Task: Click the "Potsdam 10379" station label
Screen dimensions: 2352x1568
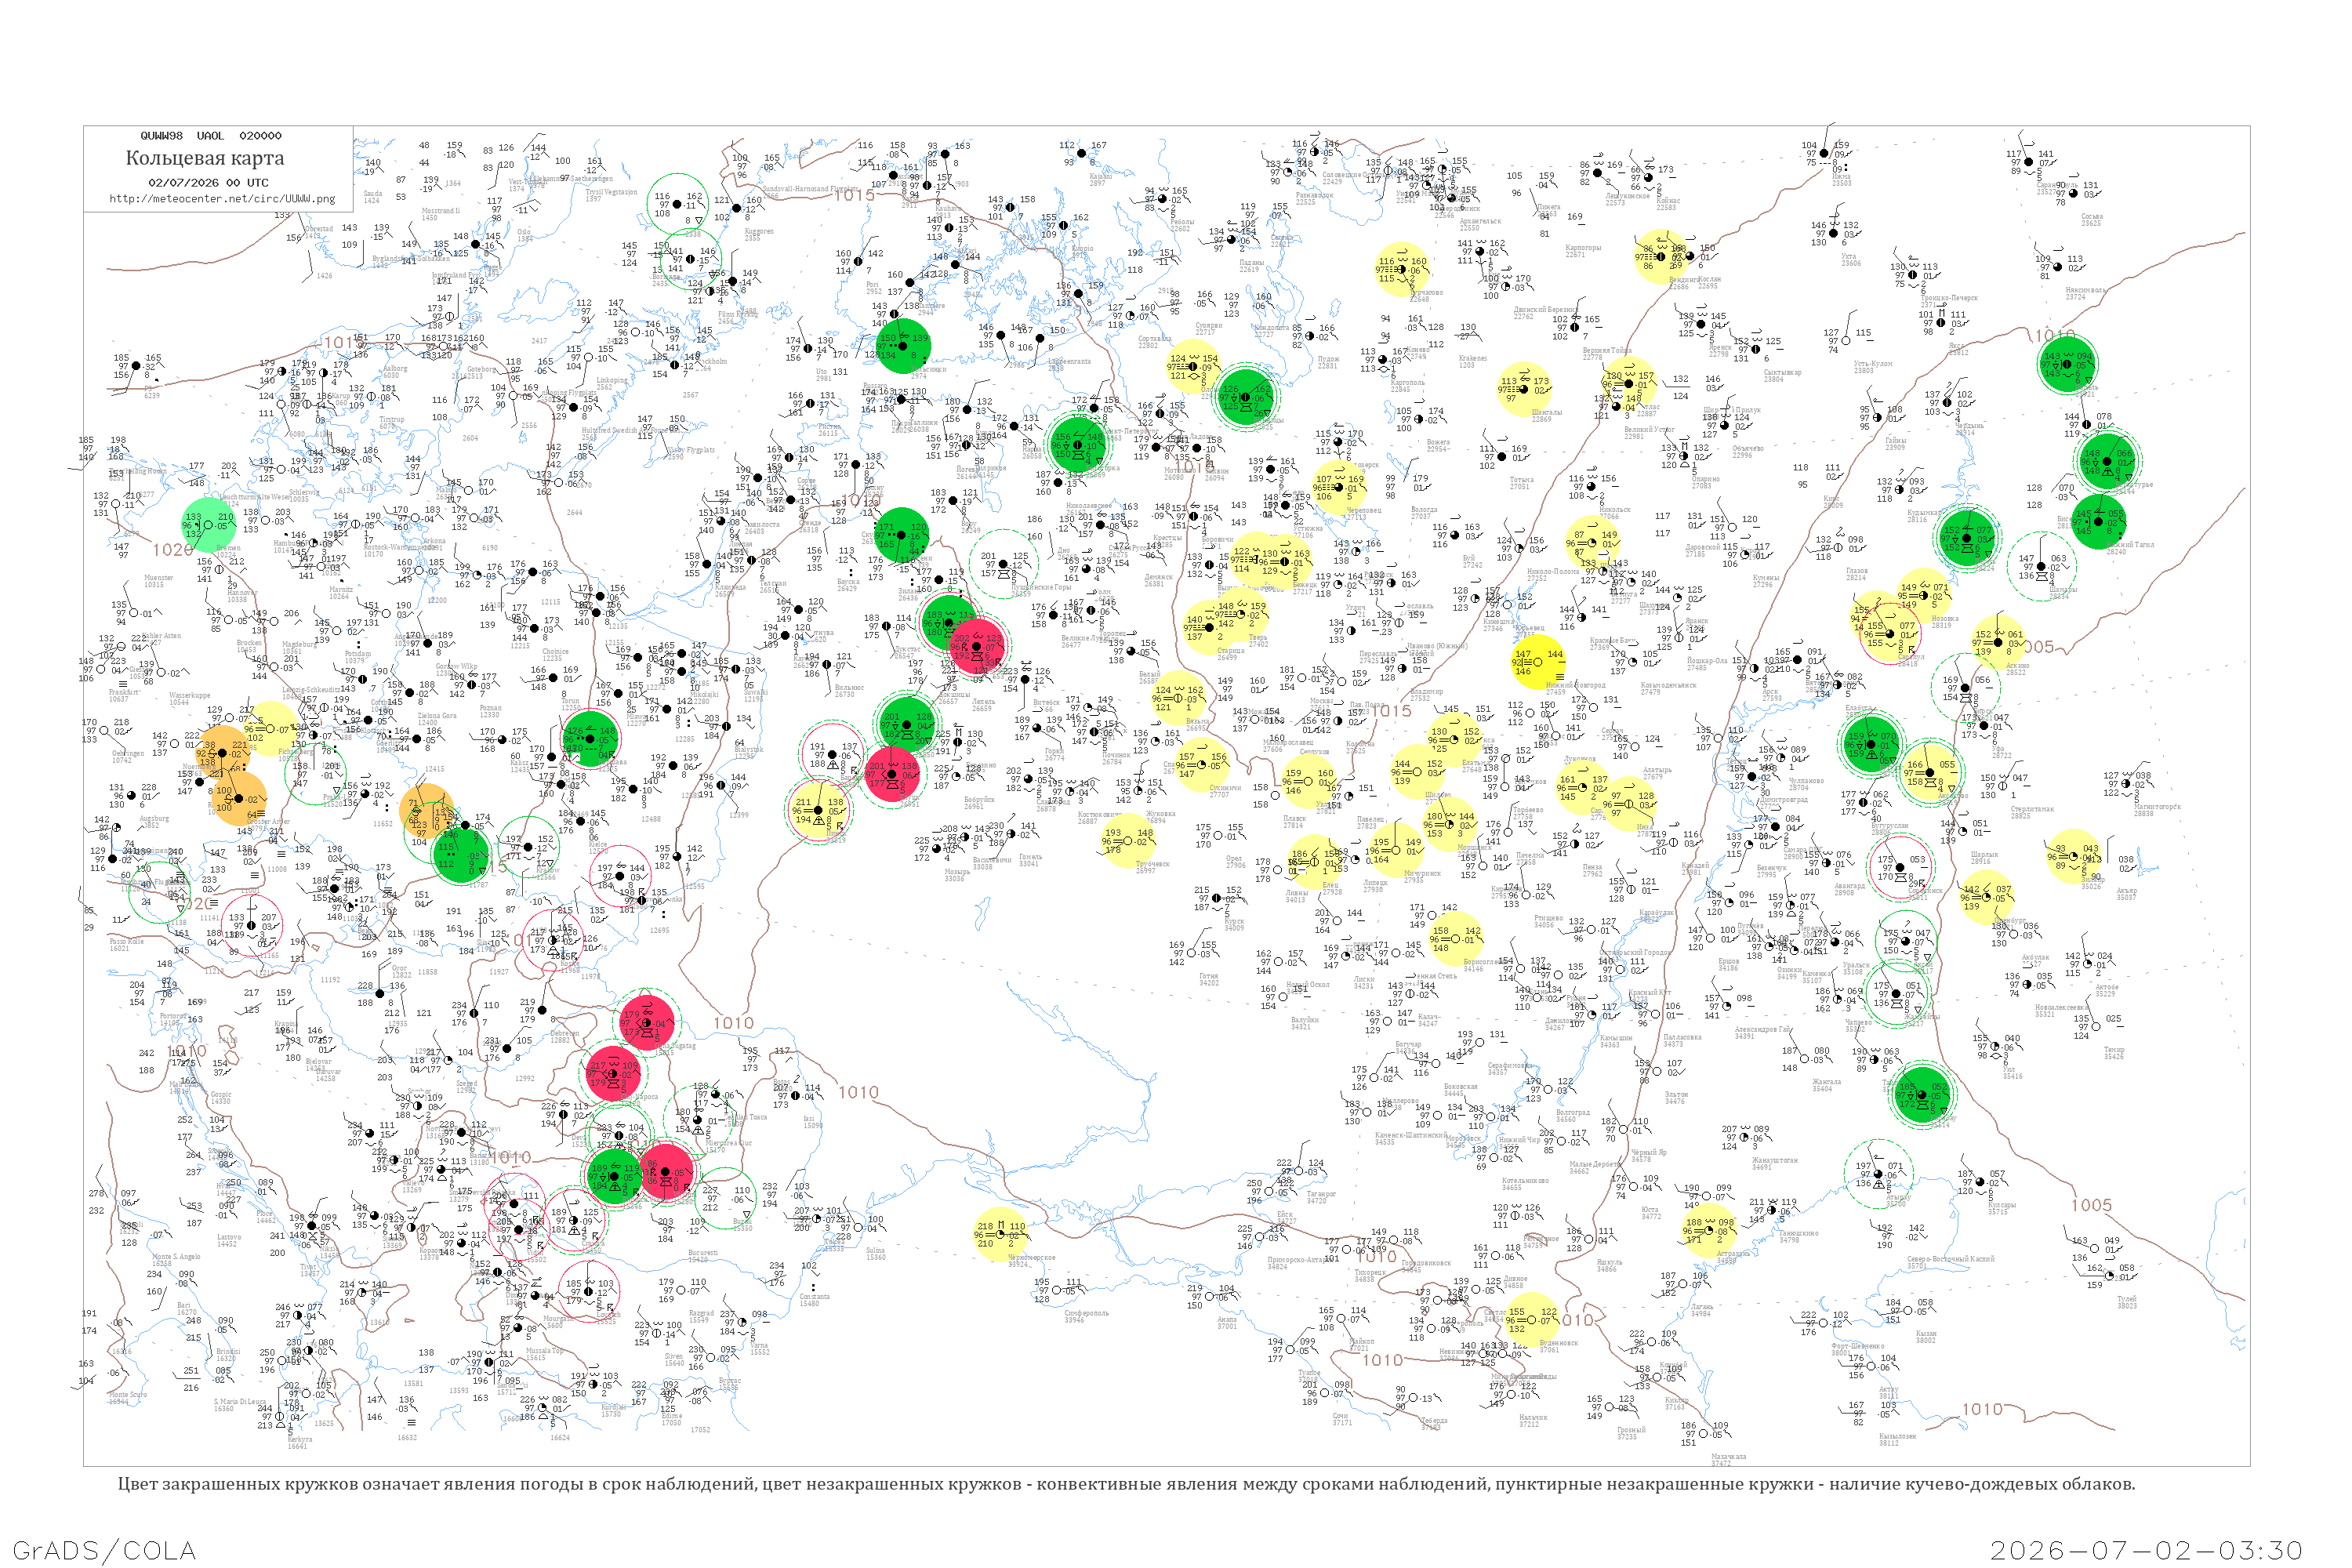Action: coord(357,657)
